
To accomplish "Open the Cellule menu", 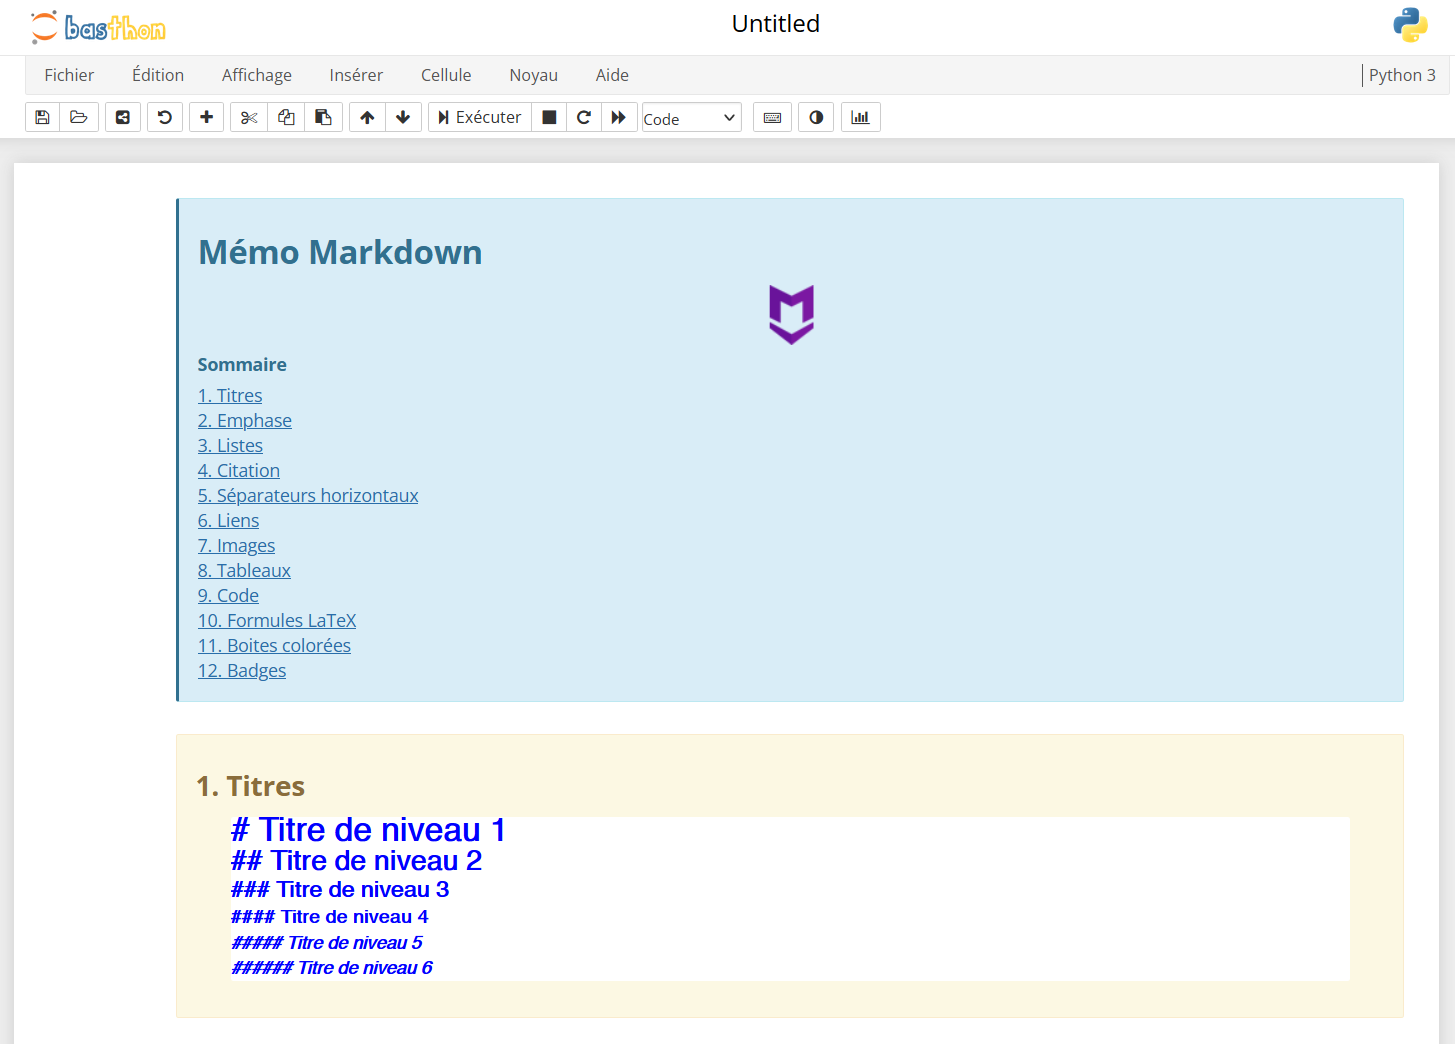I will tap(446, 75).
